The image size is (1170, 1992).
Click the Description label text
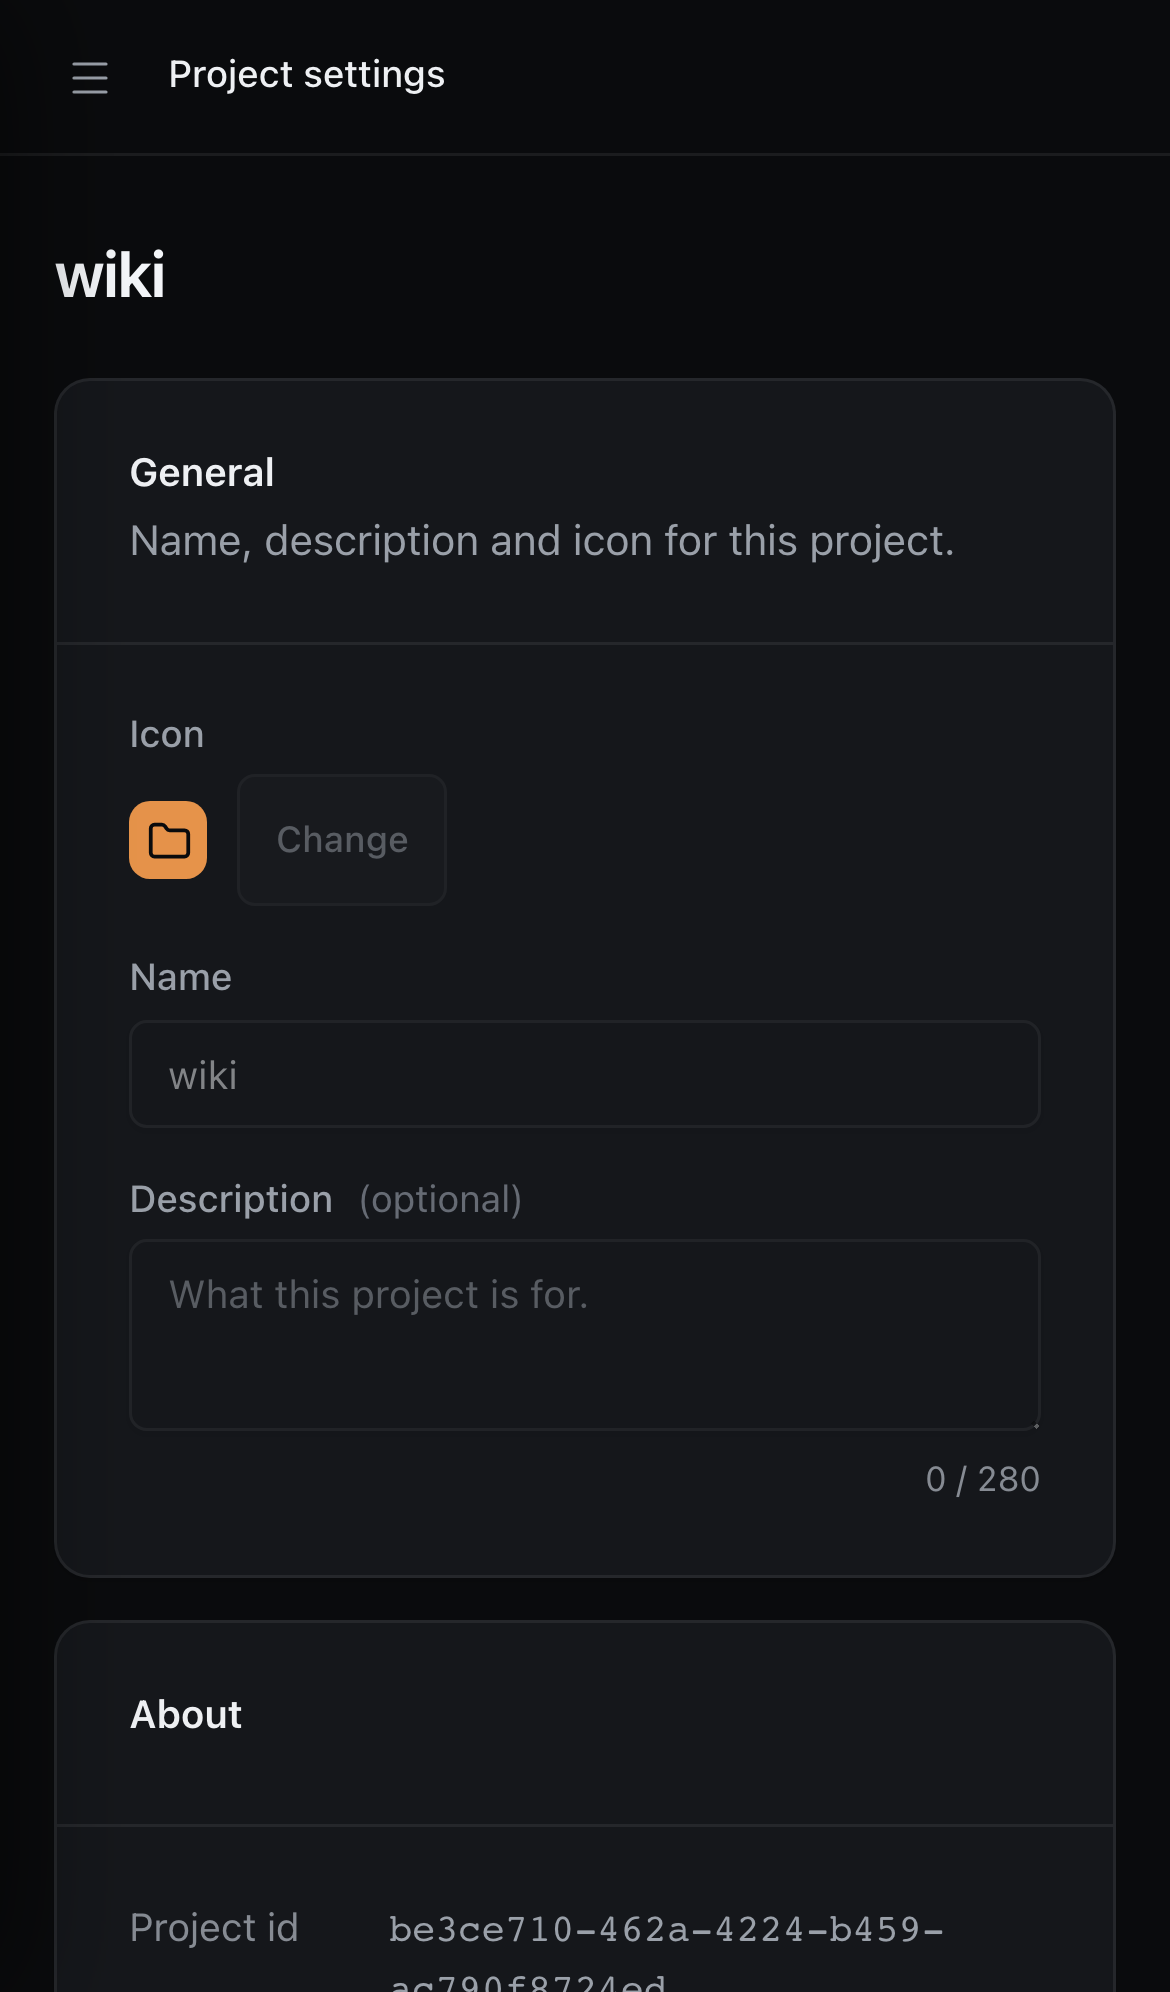tap(231, 1199)
